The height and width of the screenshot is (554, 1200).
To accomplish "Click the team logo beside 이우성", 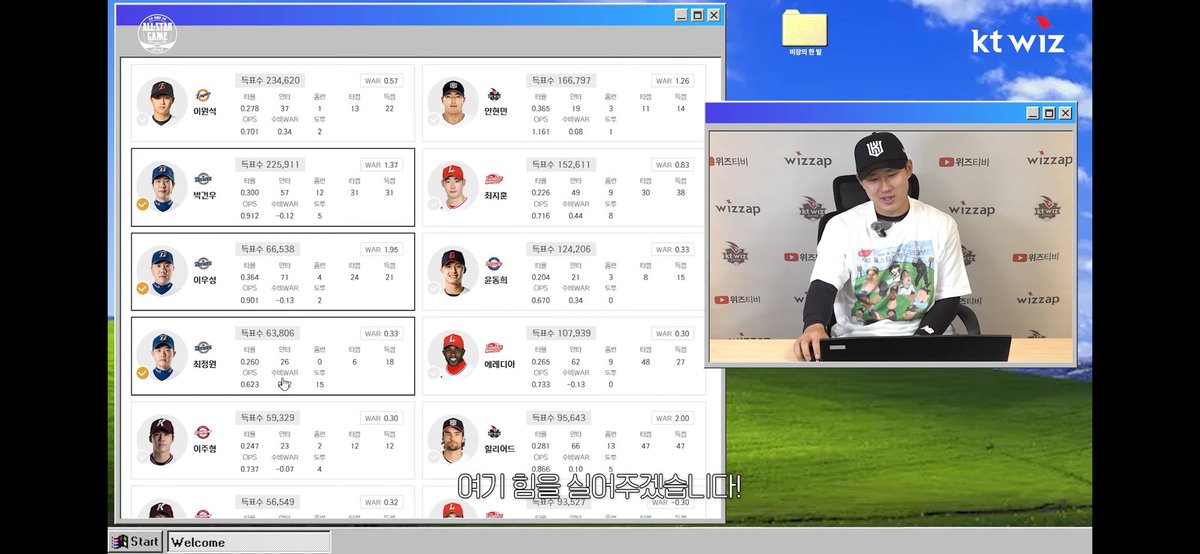I will click(202, 263).
